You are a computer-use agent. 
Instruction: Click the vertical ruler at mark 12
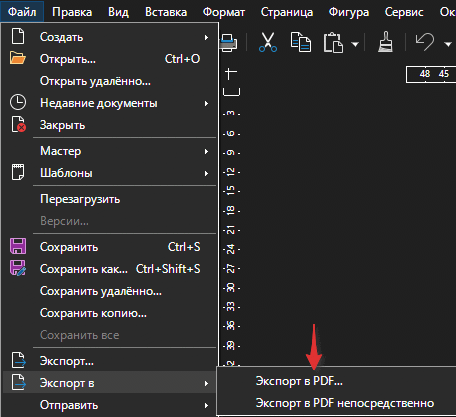(x=231, y=172)
